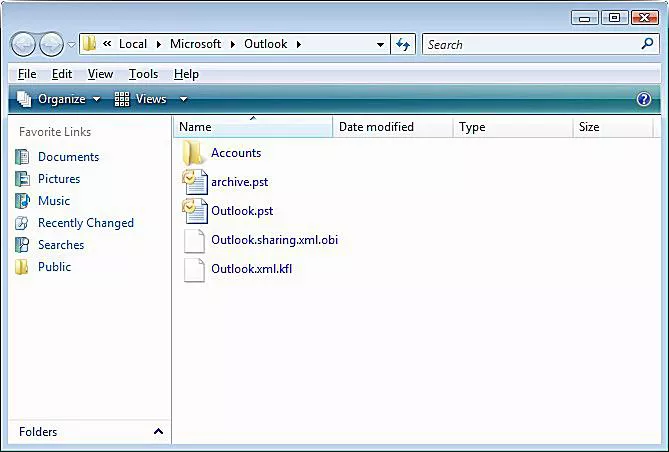Click the Outlook.pst file name
This screenshot has height=452, width=669.
pos(242,211)
